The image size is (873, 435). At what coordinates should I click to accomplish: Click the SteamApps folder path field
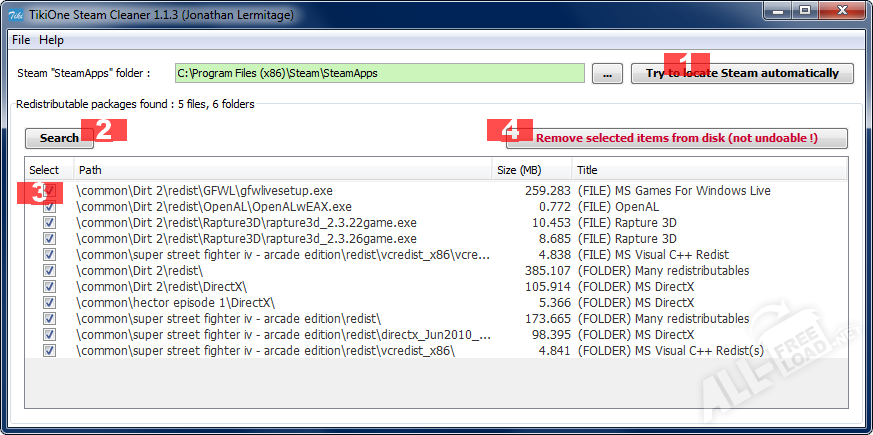[379, 73]
